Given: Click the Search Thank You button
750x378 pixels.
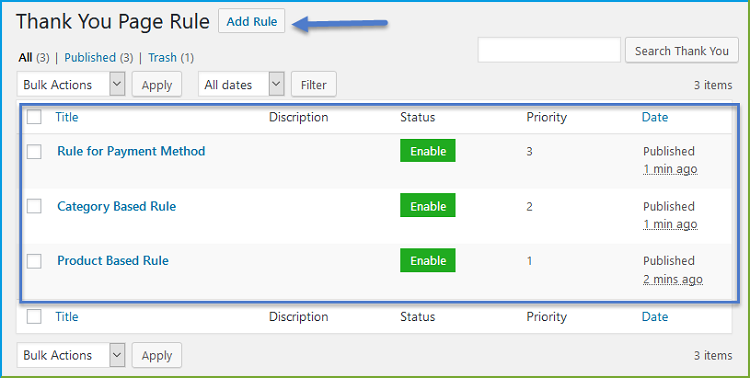Looking at the screenshot, I should click(682, 51).
